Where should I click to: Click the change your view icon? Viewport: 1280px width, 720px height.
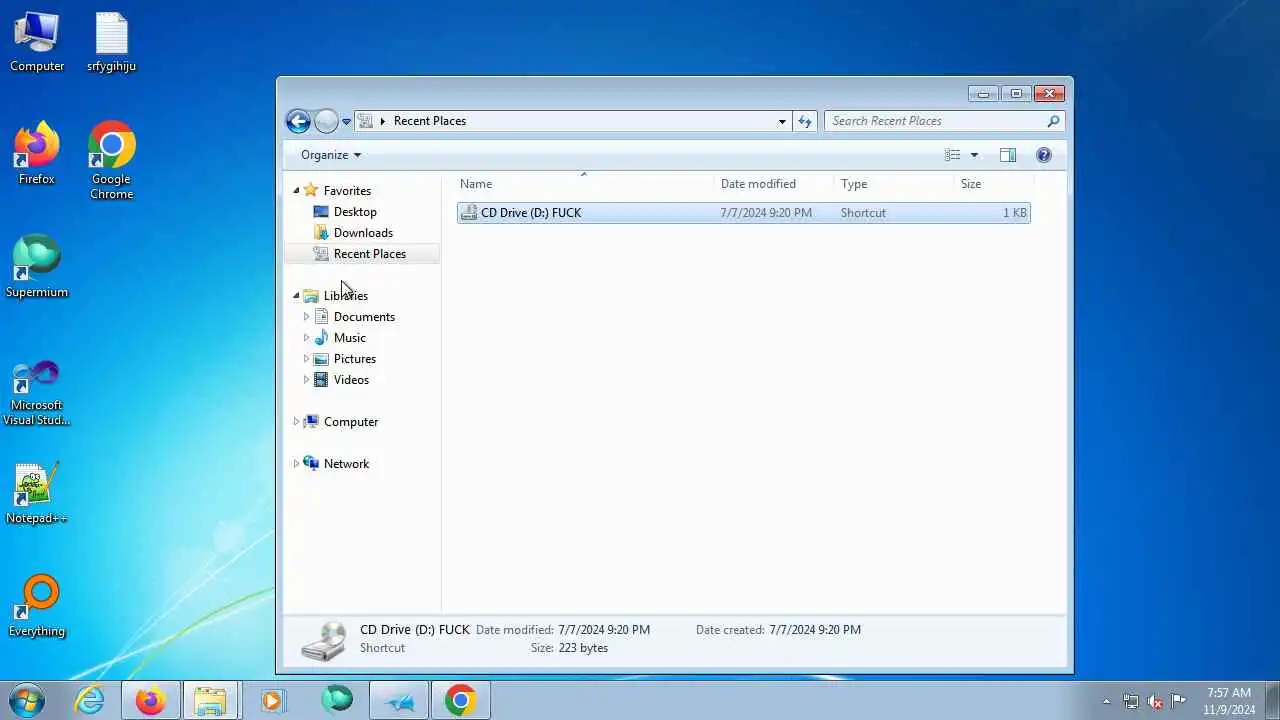[x=953, y=155]
